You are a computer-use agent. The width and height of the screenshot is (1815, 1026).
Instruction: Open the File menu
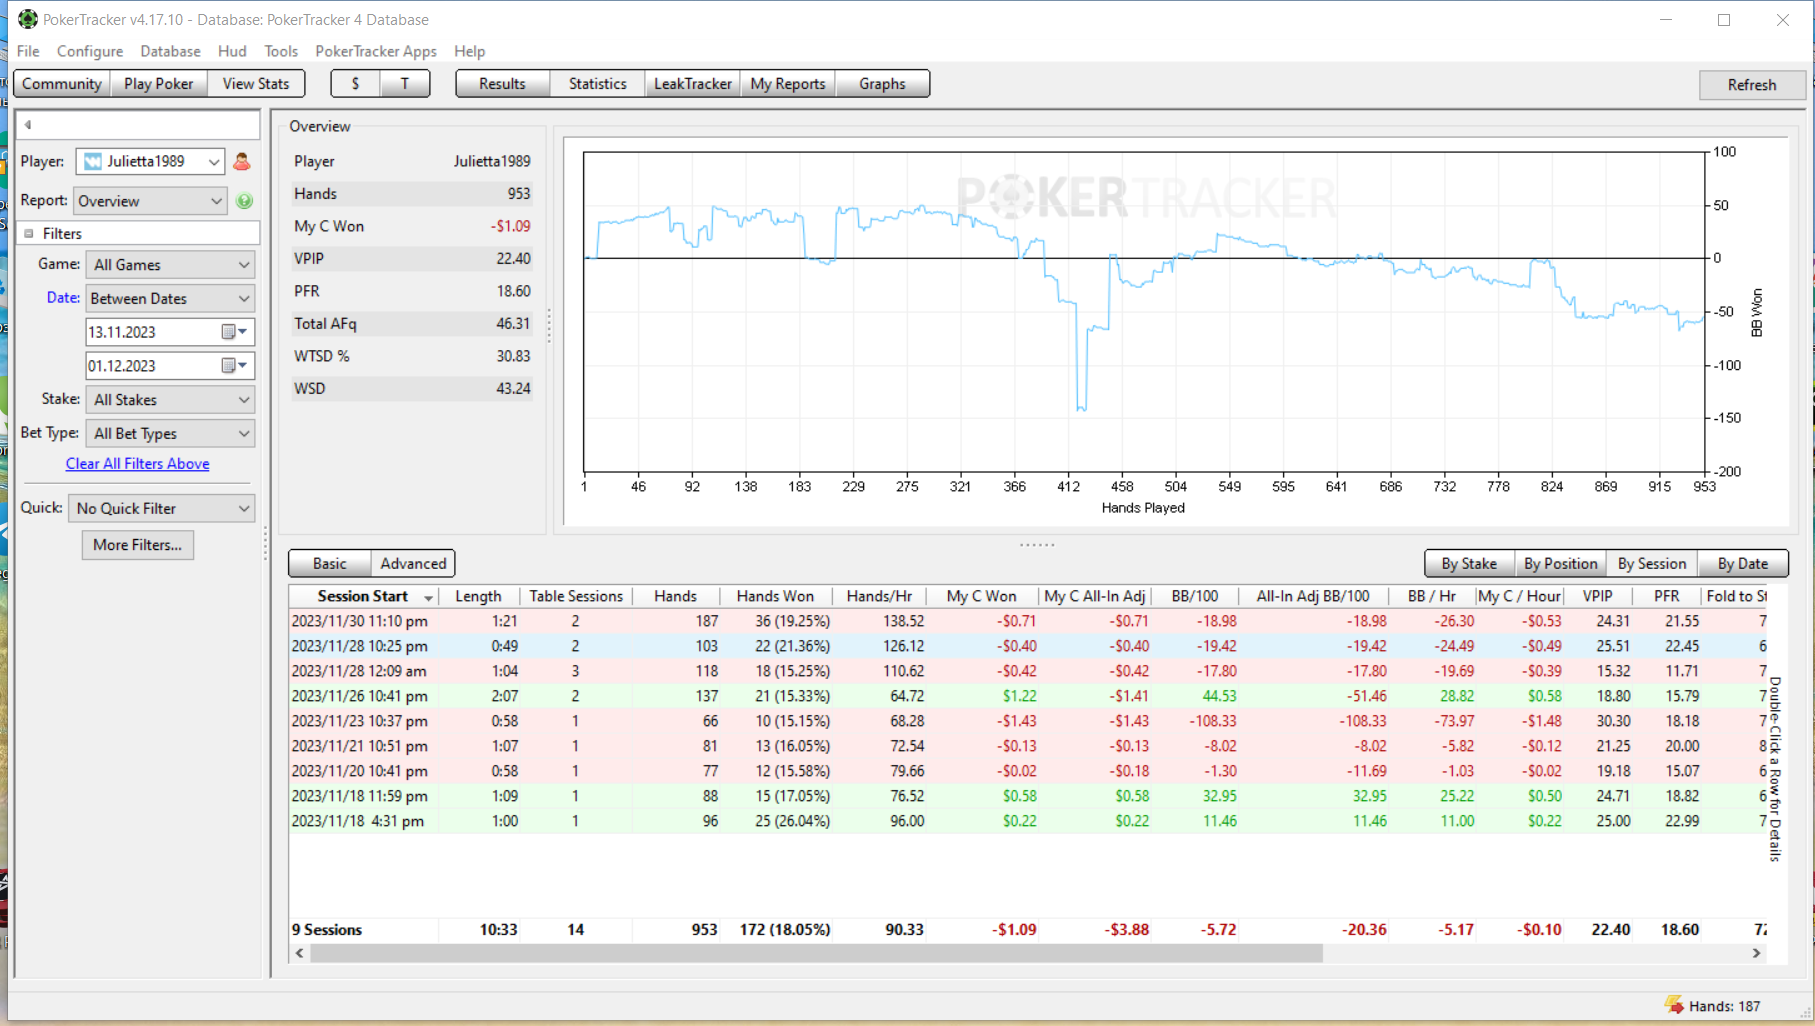click(28, 51)
